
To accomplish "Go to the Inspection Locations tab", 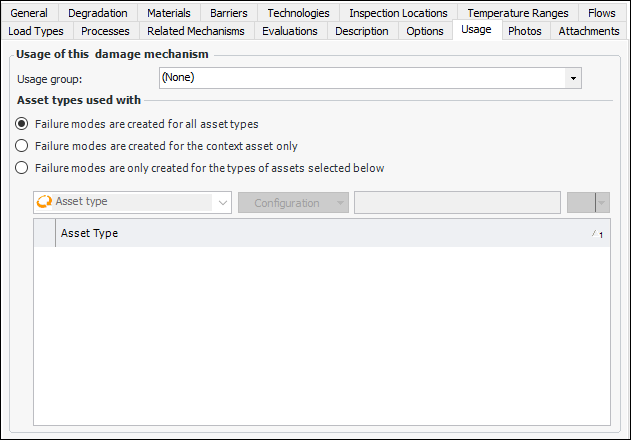I will coord(397,13).
